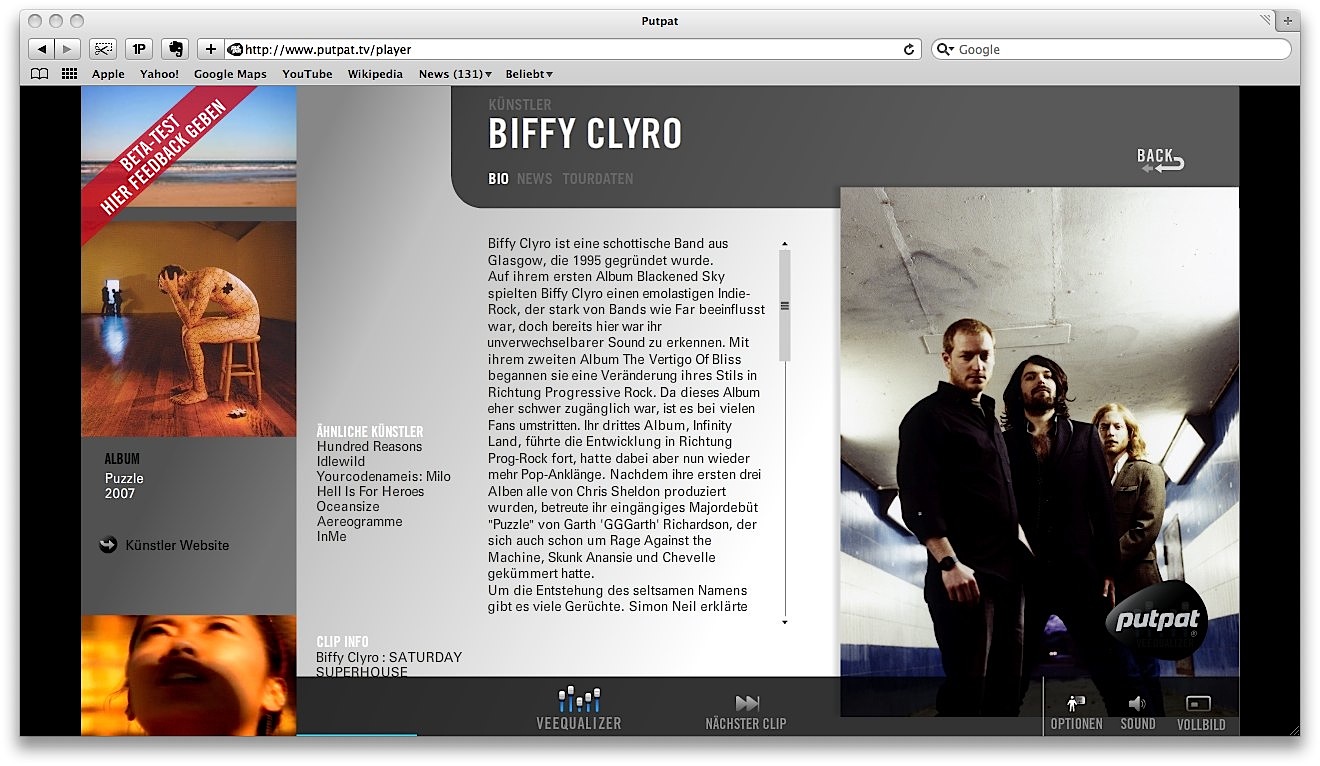Switch to fullscreen with Vollbild icon
Screen dimensions: 1320x766
pos(1200,703)
